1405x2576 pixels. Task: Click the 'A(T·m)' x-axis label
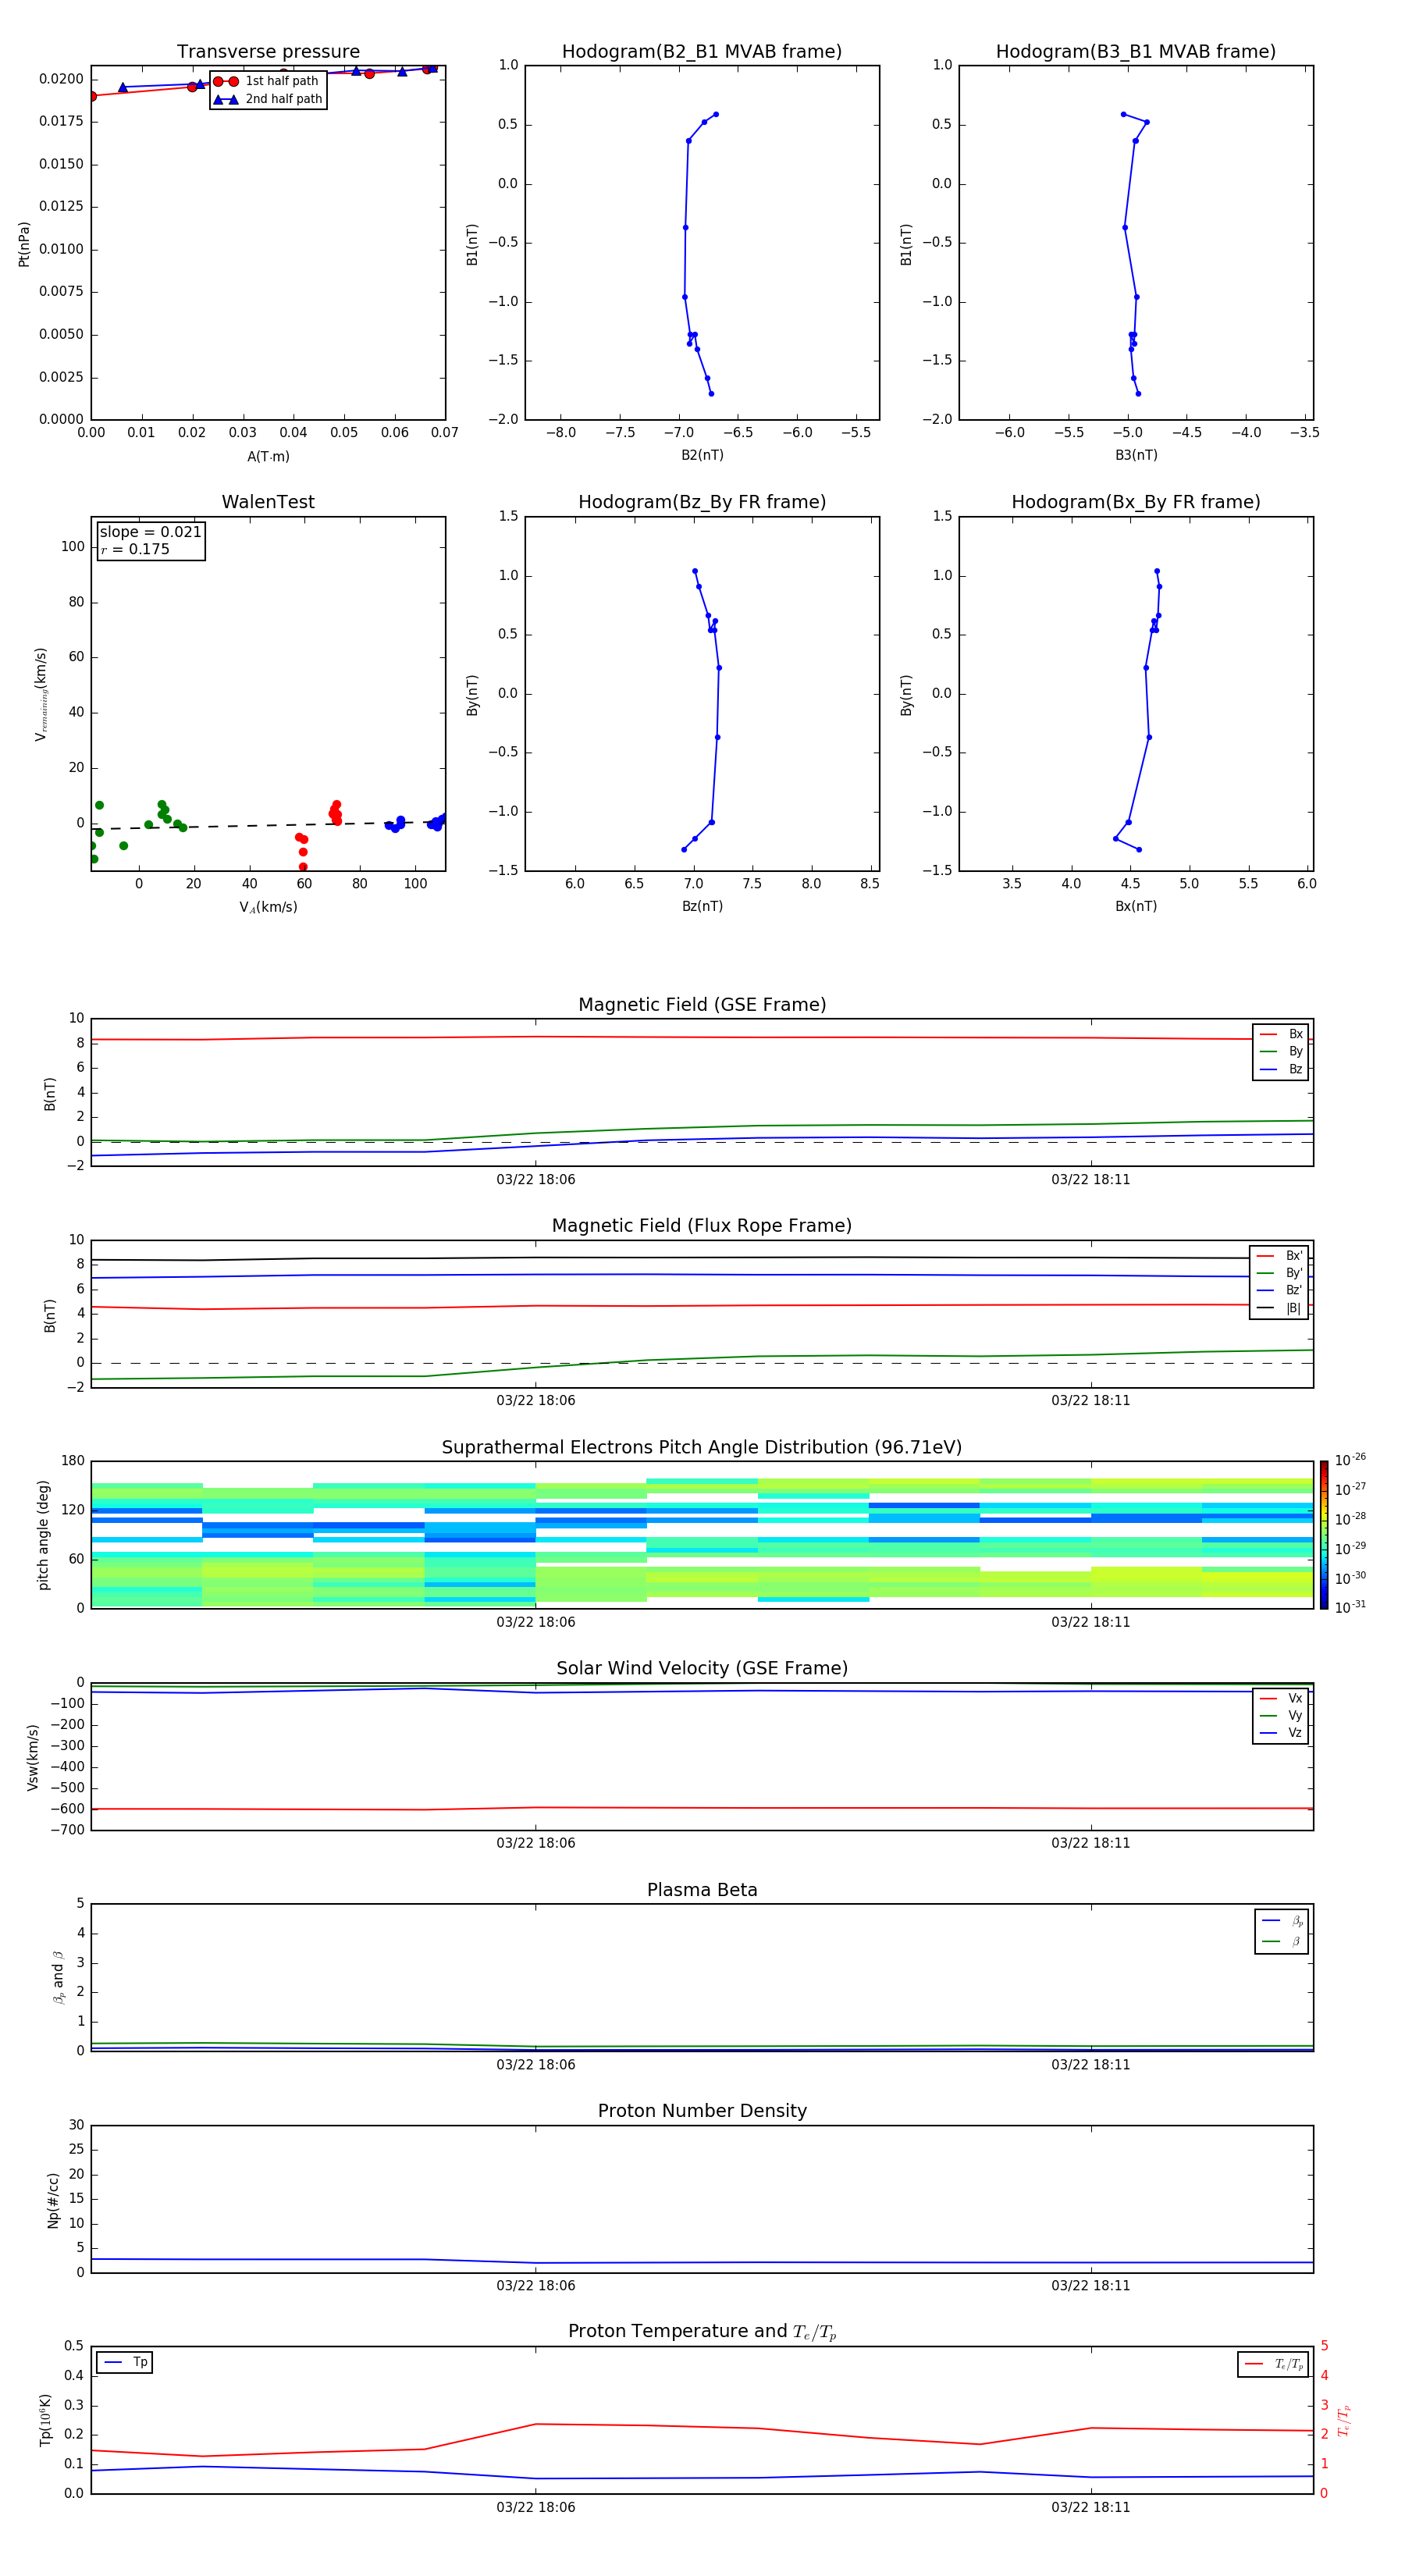pos(268,457)
